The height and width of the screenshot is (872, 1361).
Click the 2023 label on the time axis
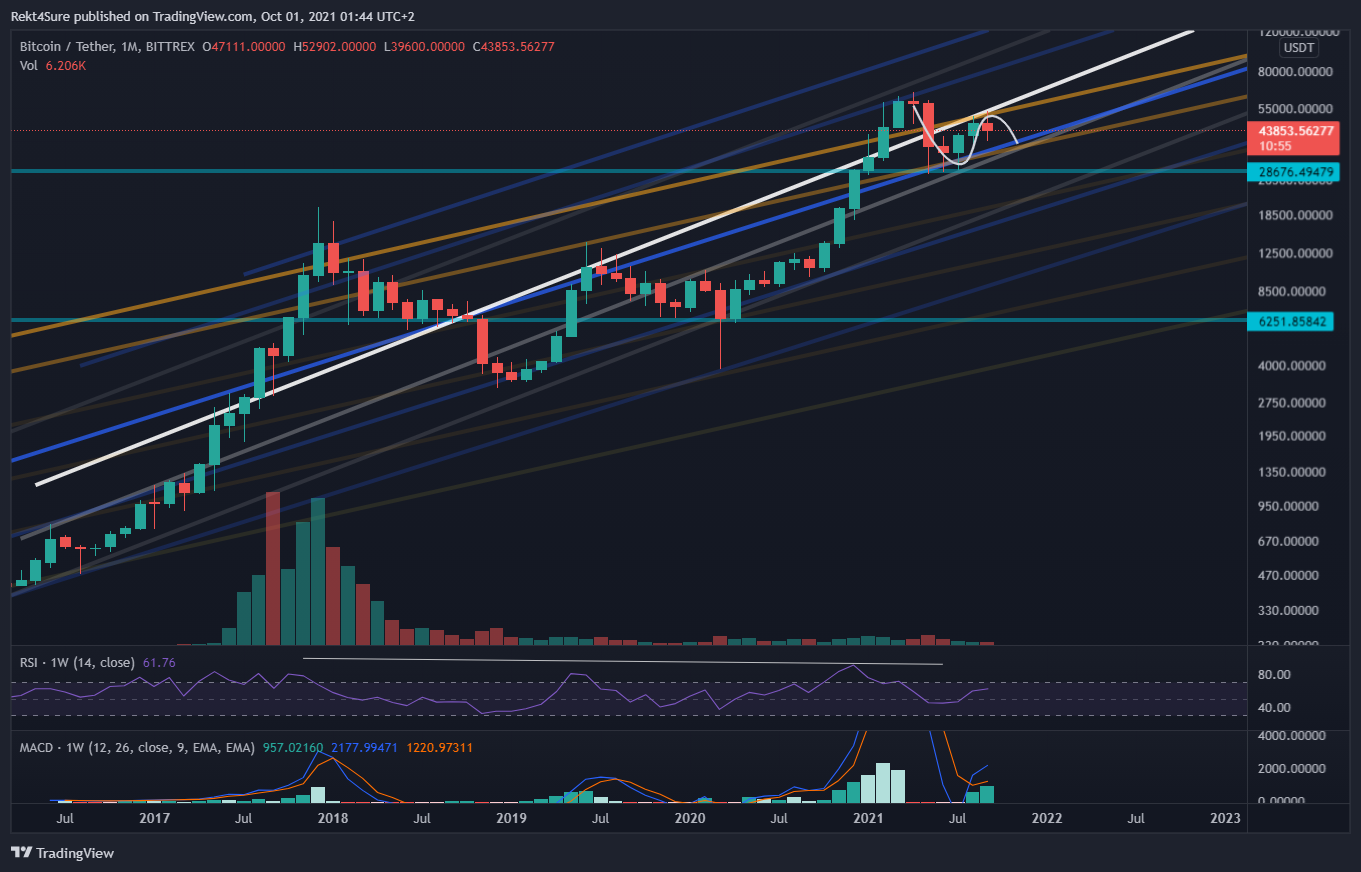pos(1225,818)
